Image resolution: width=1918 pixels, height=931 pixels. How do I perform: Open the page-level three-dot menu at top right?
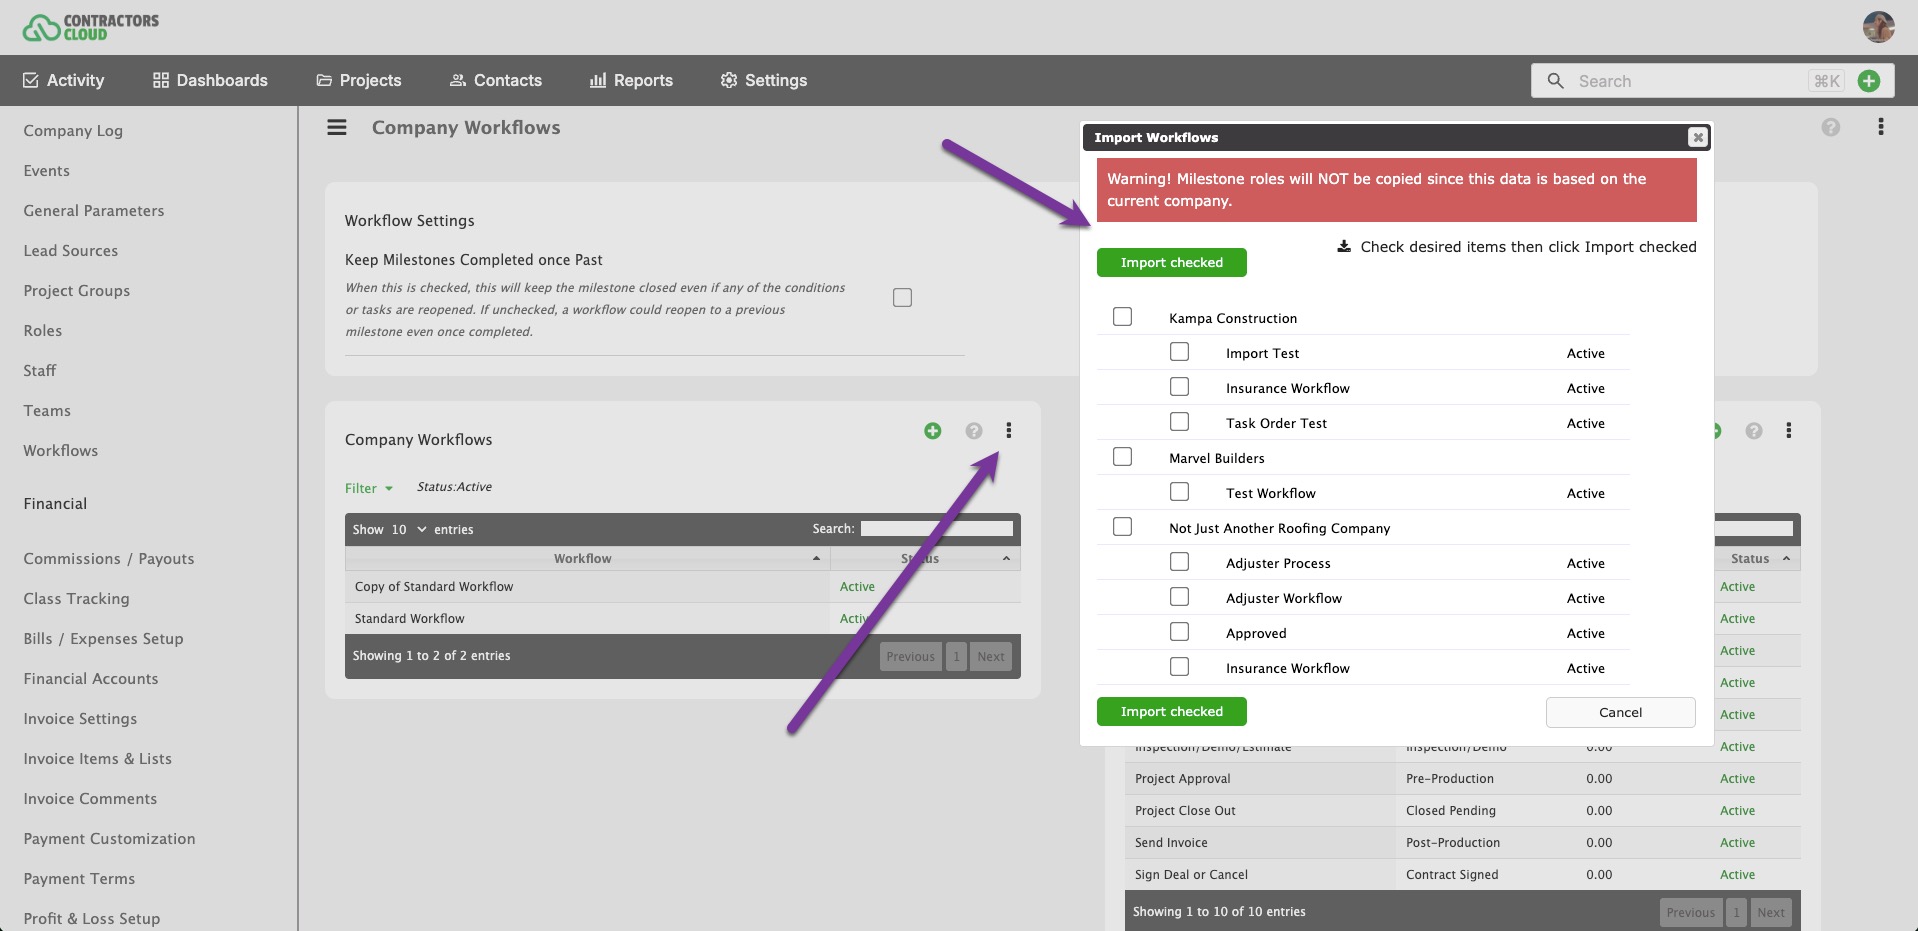tap(1881, 127)
